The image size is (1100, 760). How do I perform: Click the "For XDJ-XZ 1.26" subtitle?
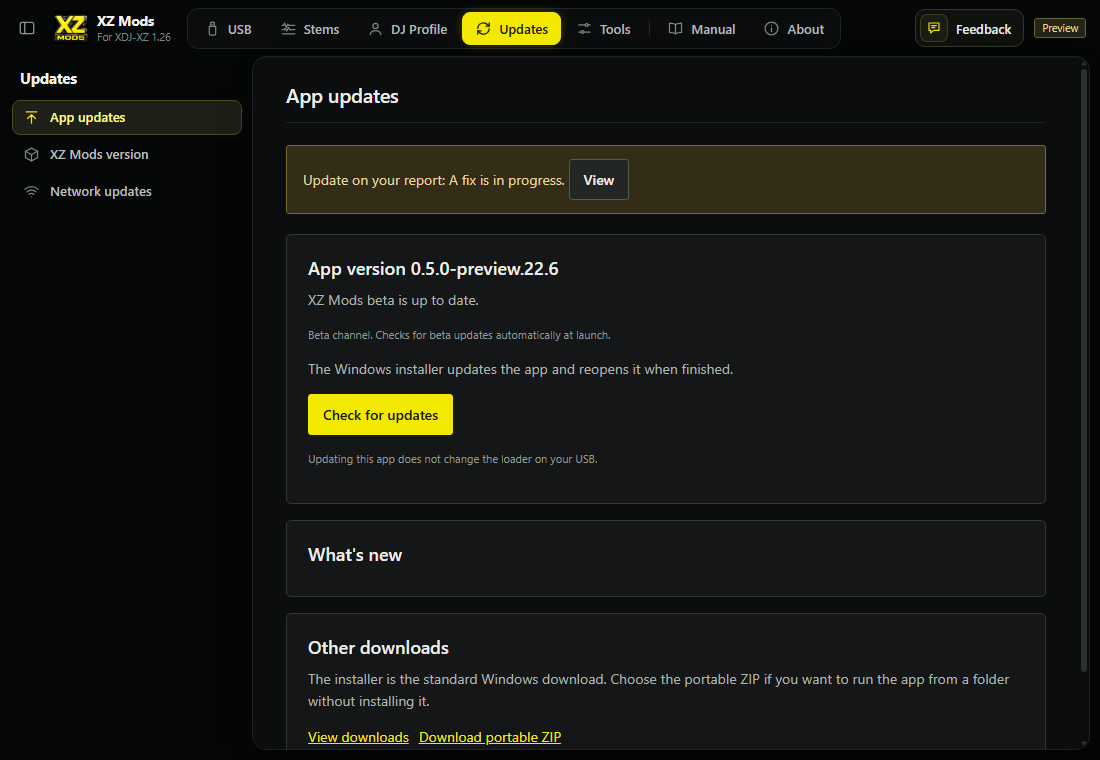[x=134, y=37]
